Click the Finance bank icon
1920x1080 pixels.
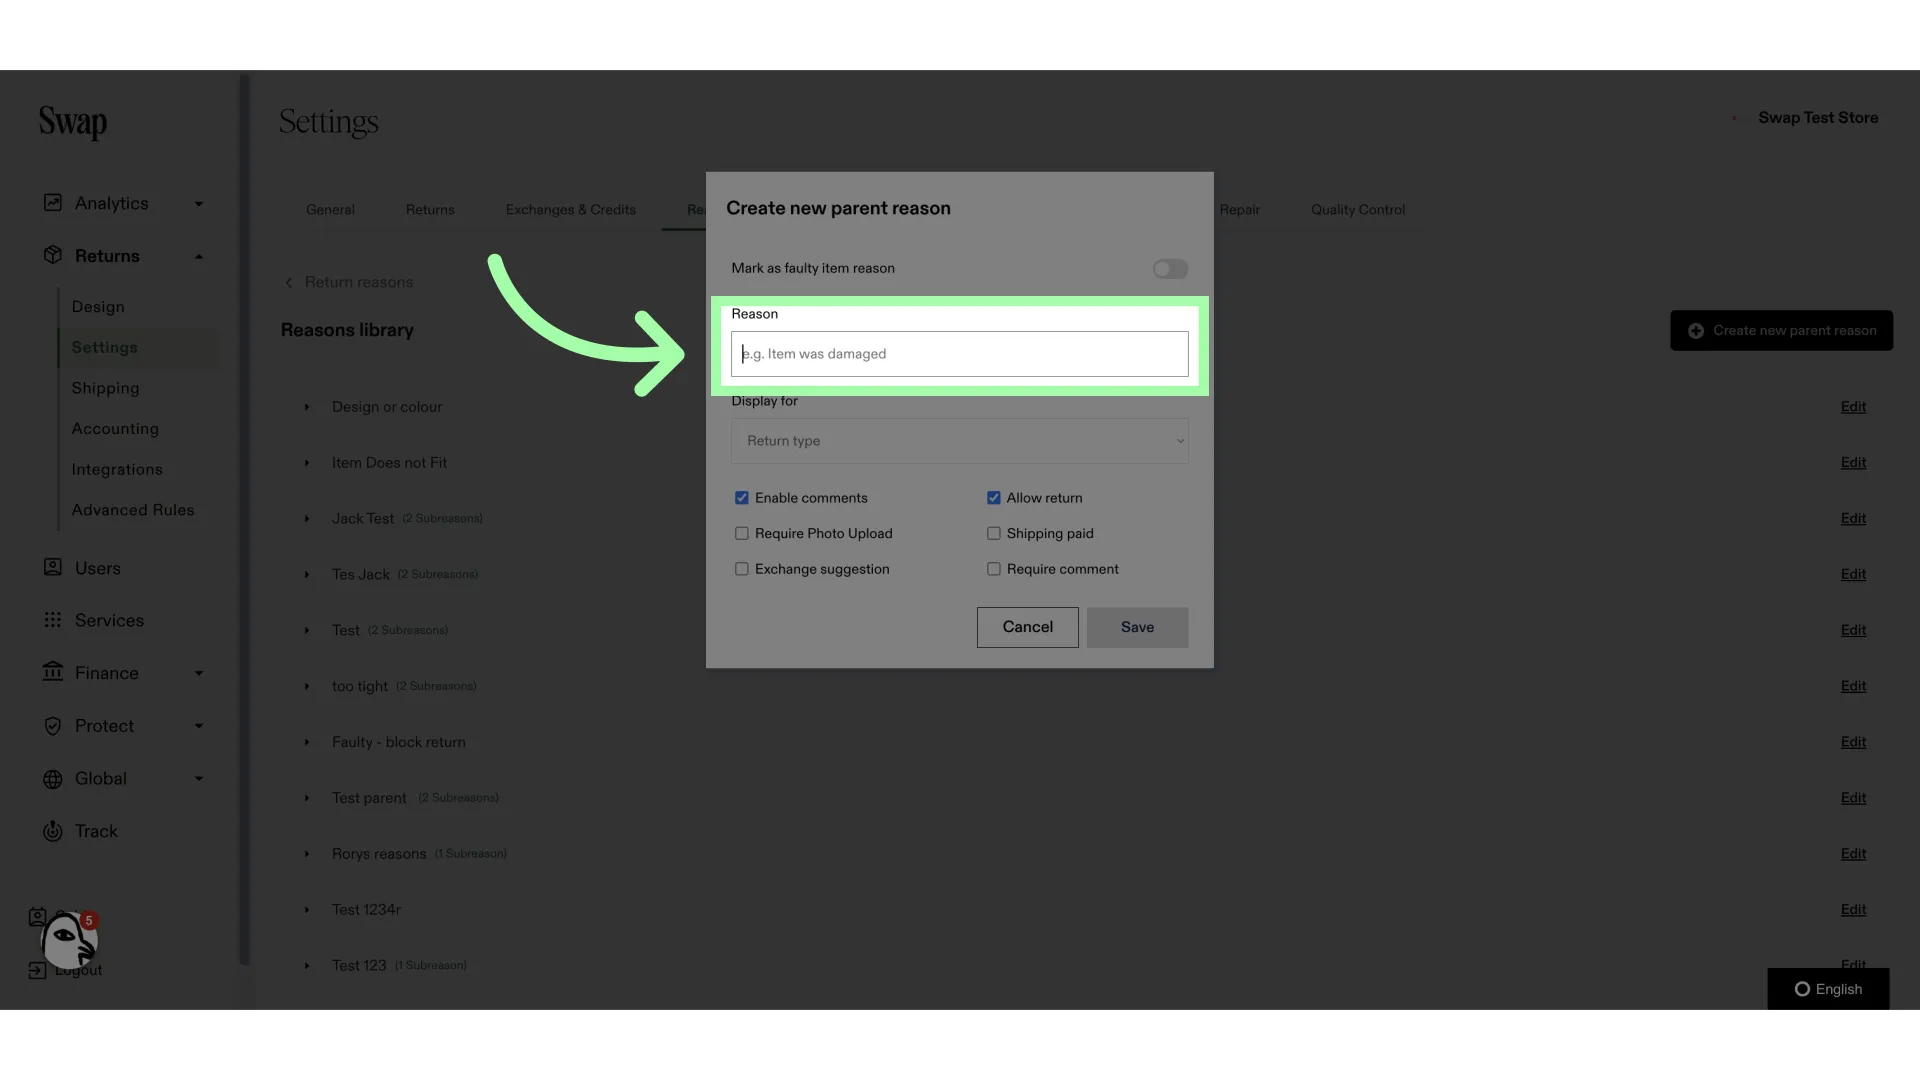[x=53, y=672]
